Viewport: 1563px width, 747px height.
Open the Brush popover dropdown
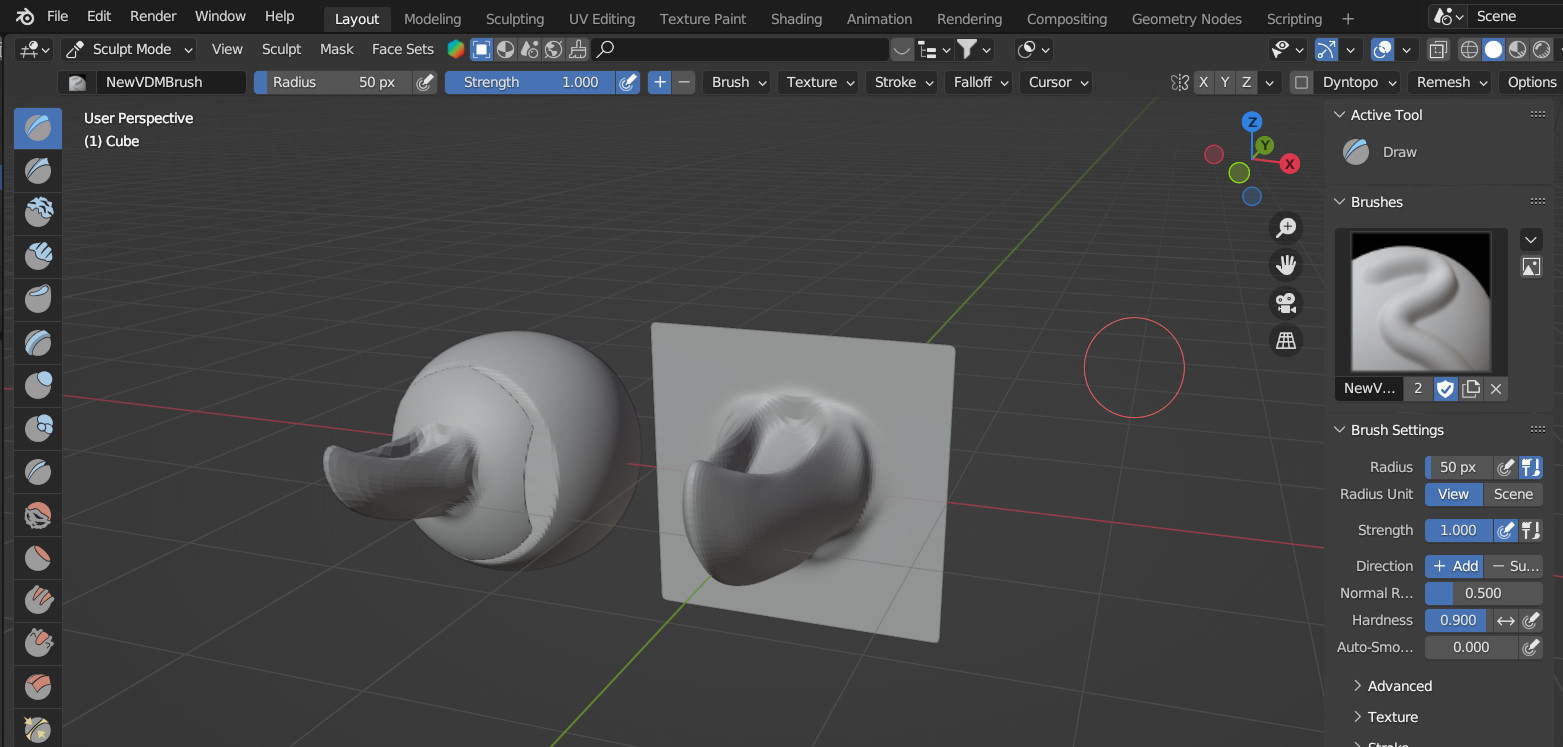[x=739, y=82]
